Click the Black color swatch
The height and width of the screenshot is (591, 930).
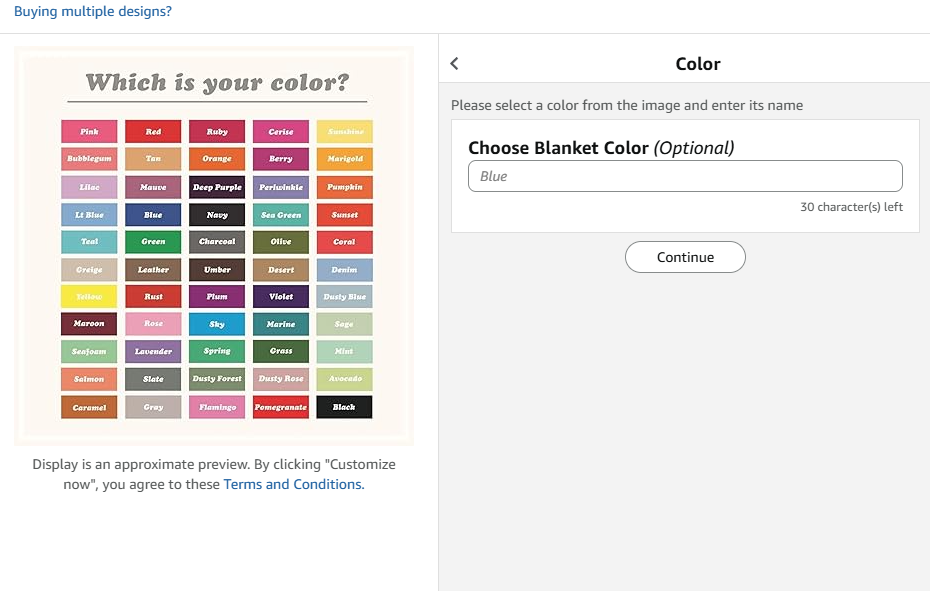[344, 407]
